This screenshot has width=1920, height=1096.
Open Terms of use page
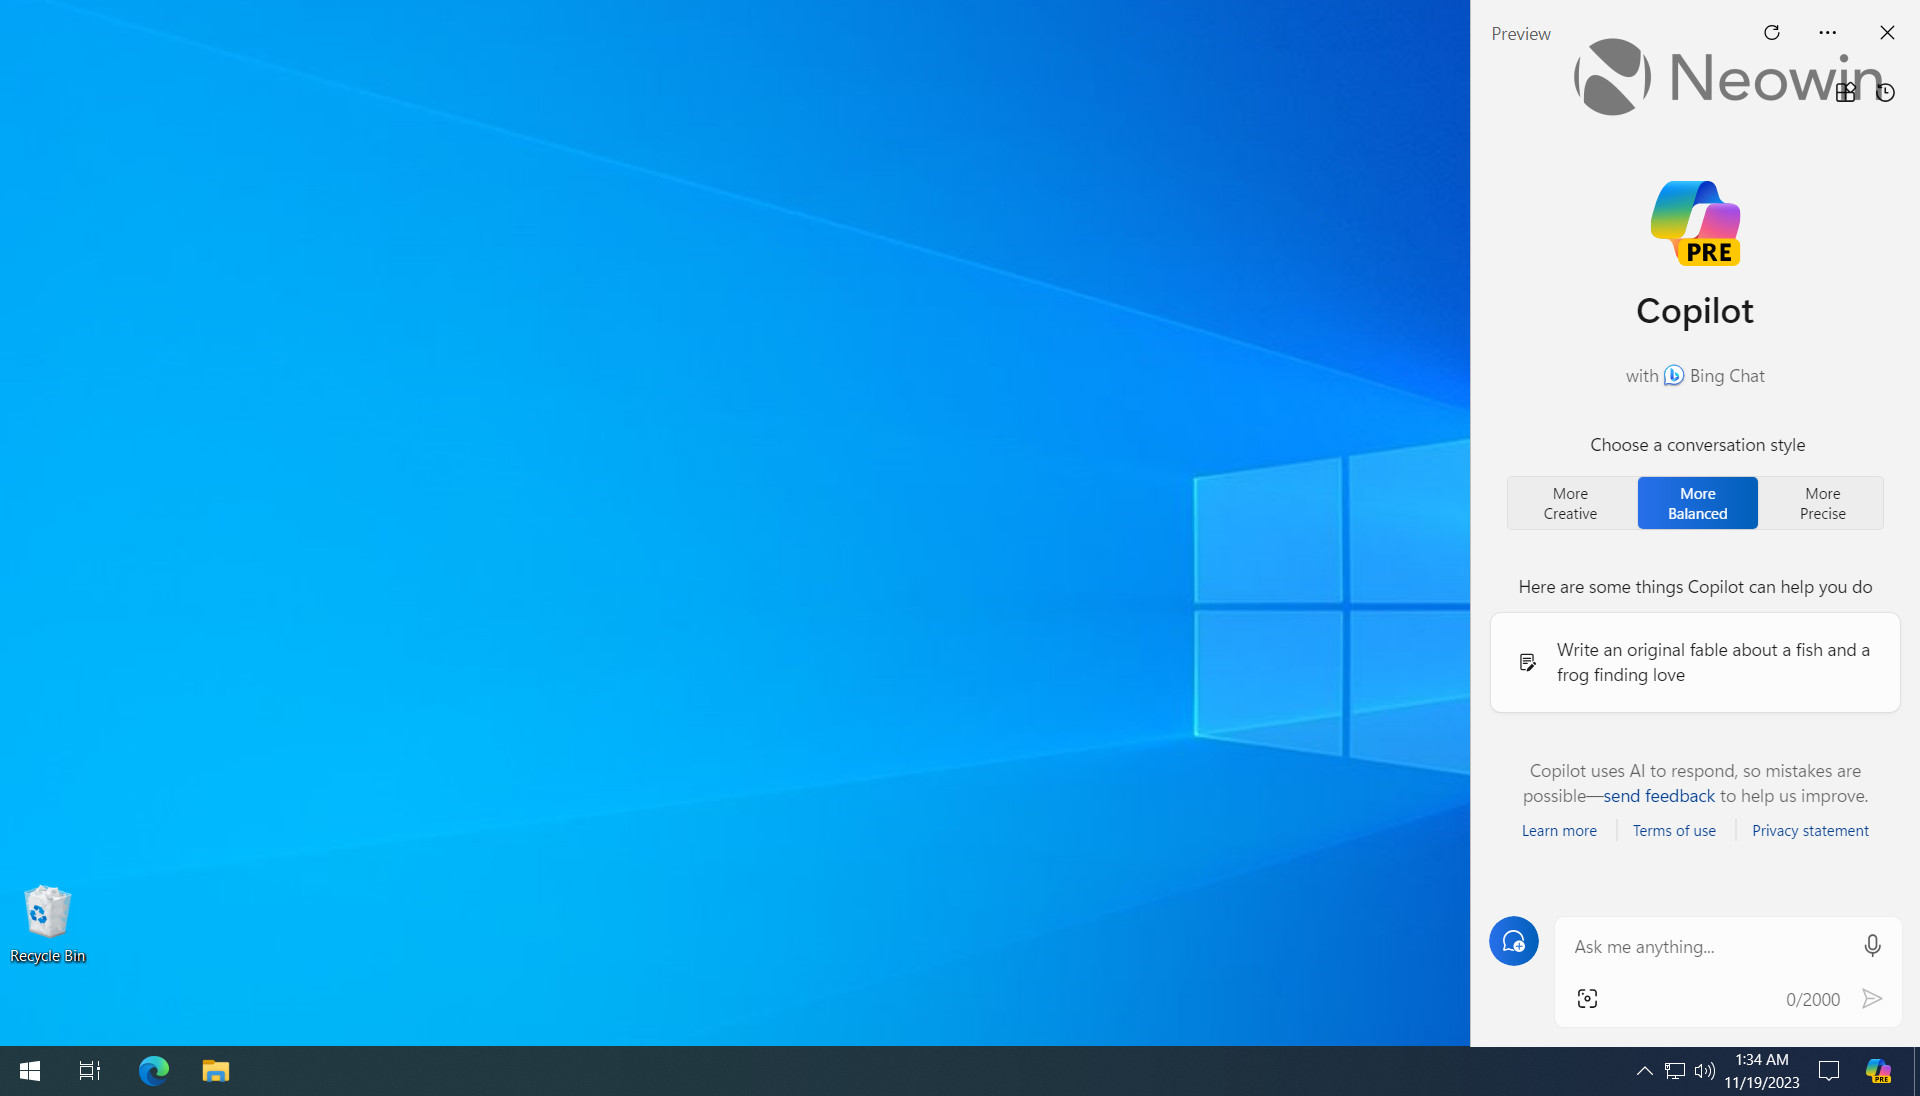pyautogui.click(x=1675, y=830)
